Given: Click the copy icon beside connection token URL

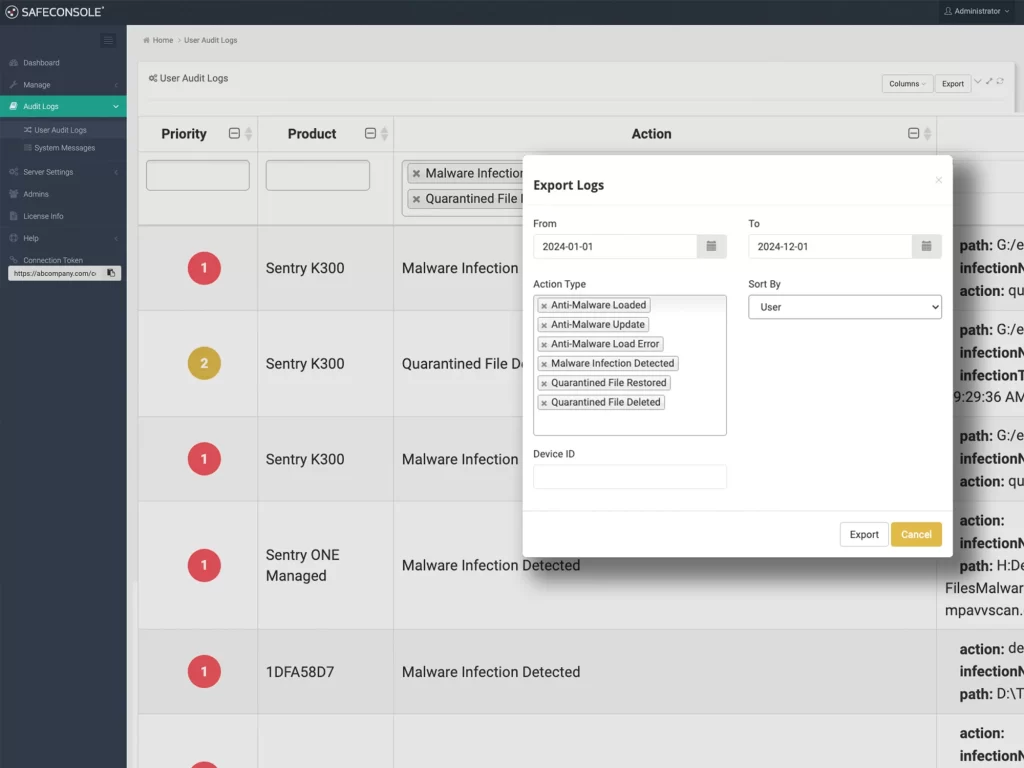Looking at the screenshot, I should [x=111, y=273].
